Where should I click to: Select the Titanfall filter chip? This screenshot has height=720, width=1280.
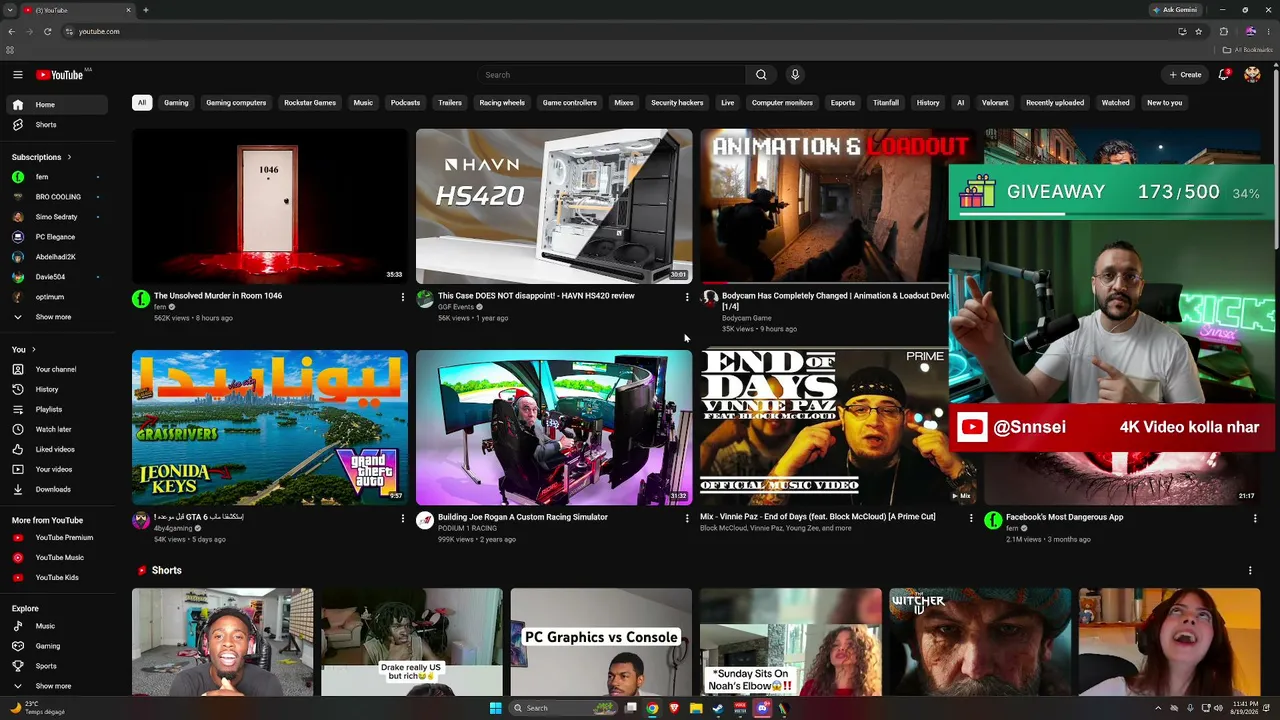coord(886,103)
